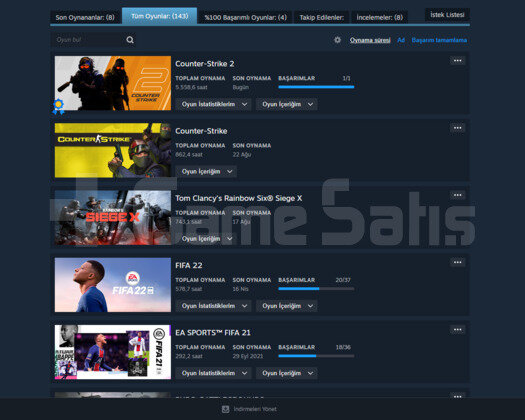The image size is (525, 420).
Task: Open the three-dot menu for Counter-Strike
Action: click(x=457, y=128)
